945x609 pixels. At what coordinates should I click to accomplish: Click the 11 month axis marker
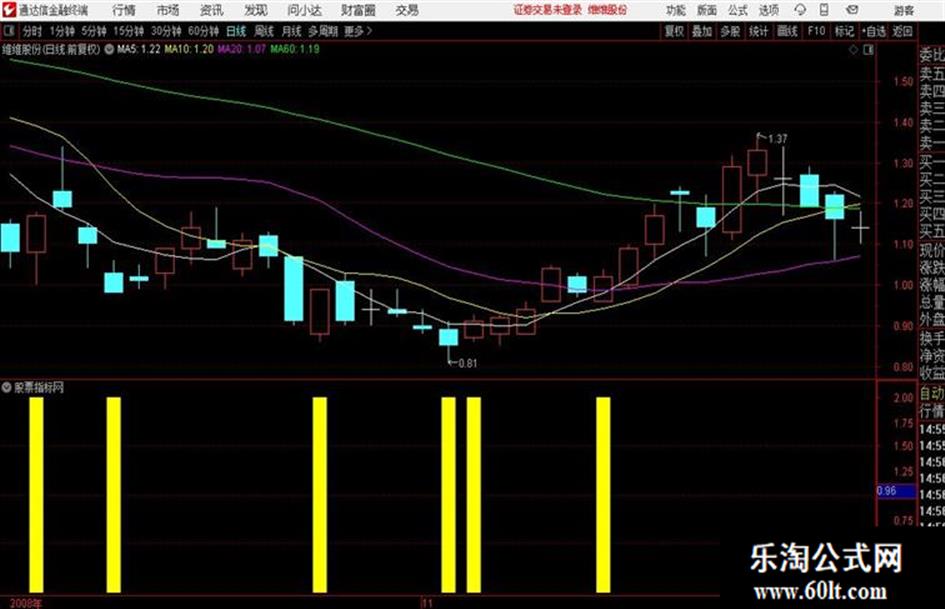pyautogui.click(x=427, y=603)
